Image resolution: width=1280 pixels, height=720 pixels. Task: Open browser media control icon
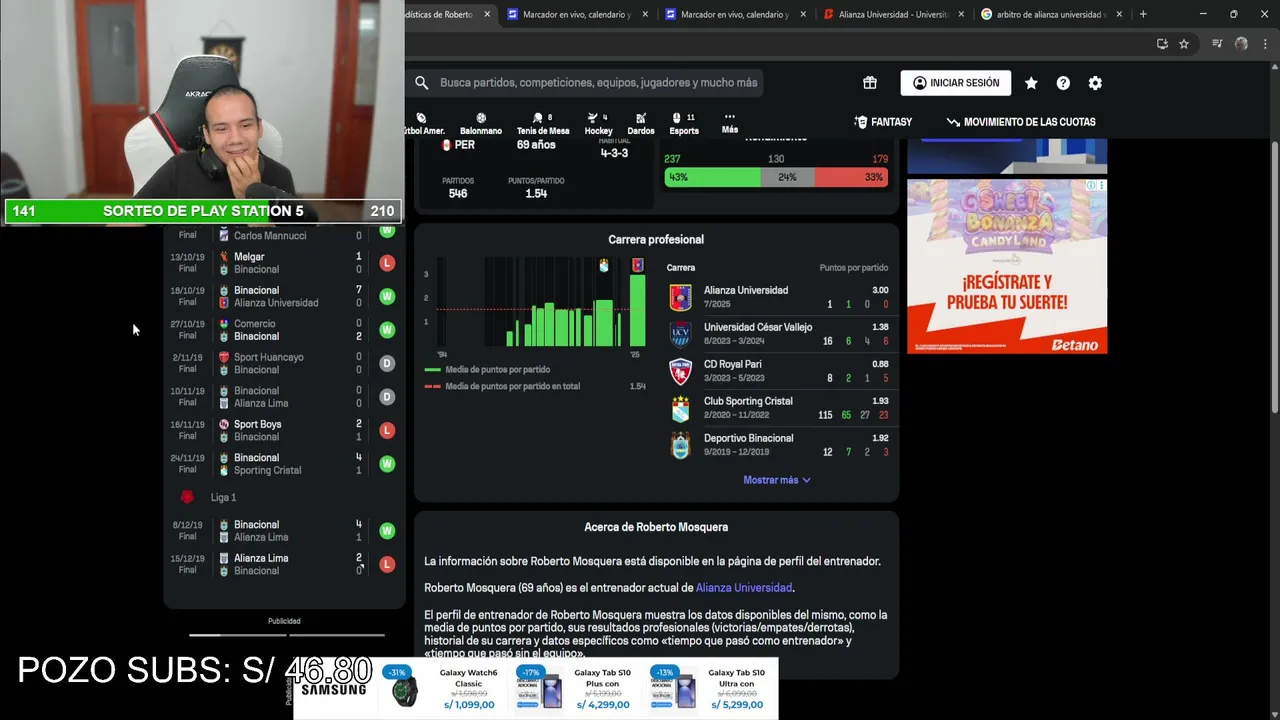[x=1217, y=44]
